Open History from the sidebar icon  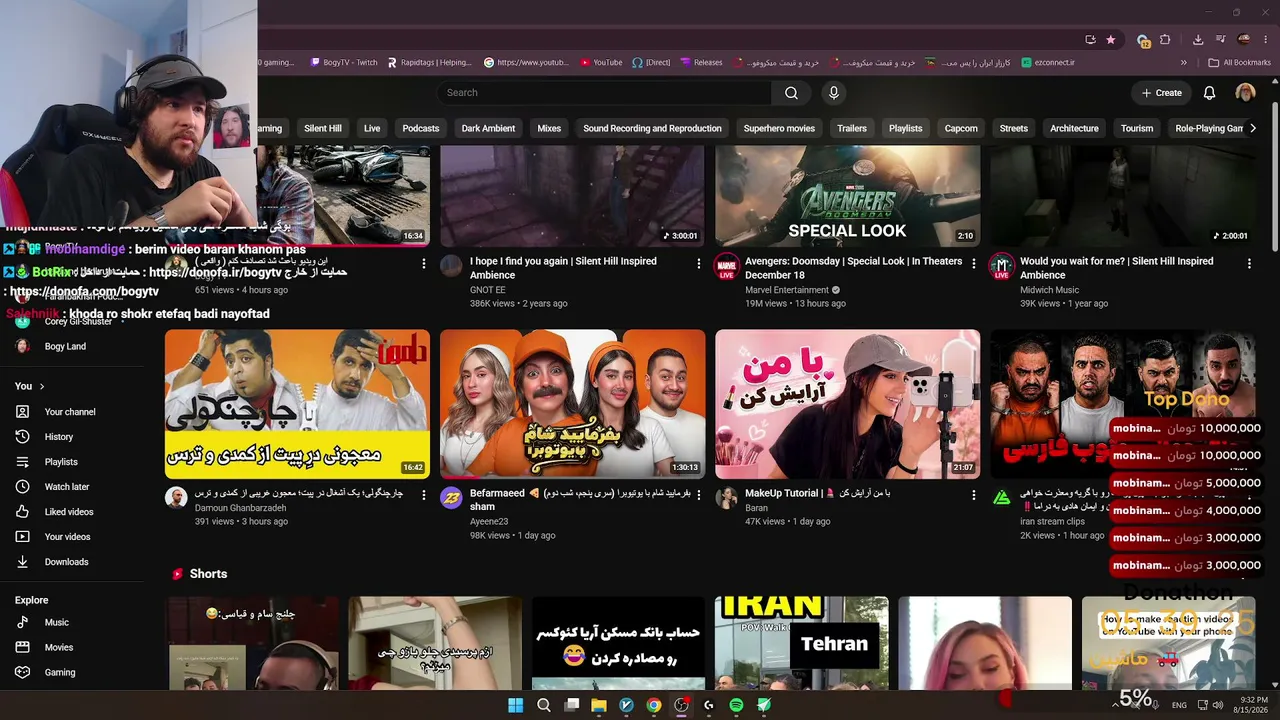(x=22, y=437)
